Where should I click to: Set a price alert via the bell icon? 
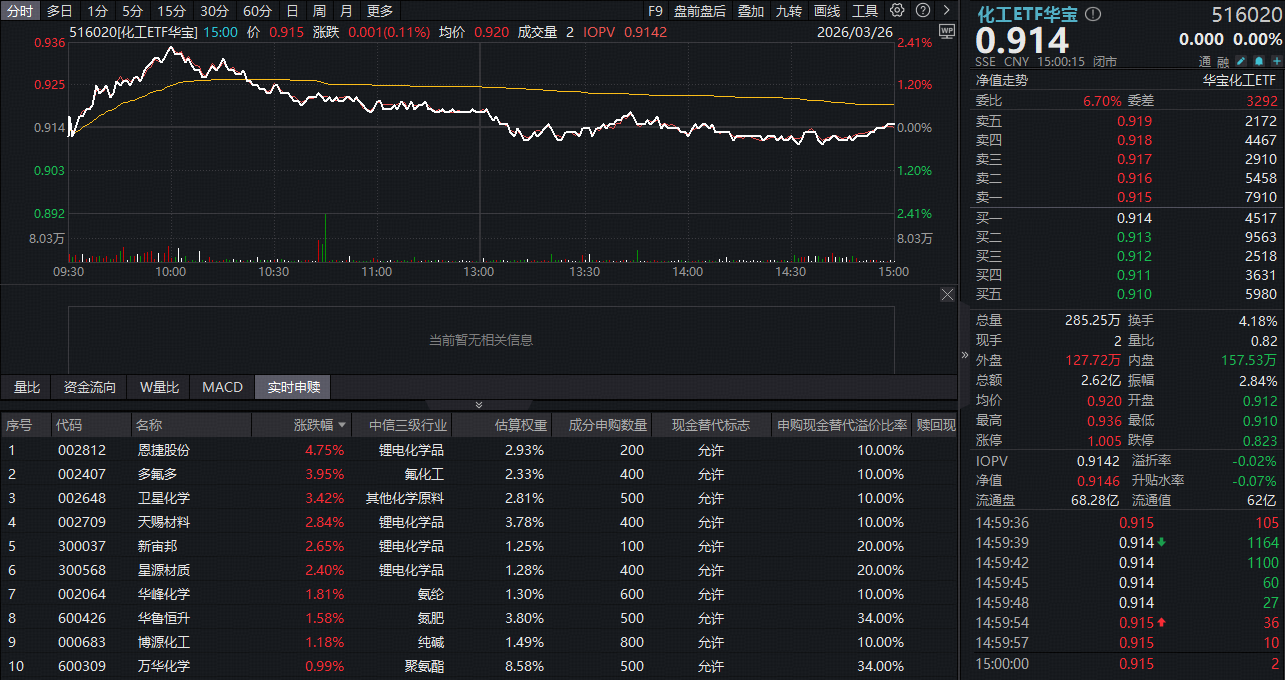[1259, 61]
